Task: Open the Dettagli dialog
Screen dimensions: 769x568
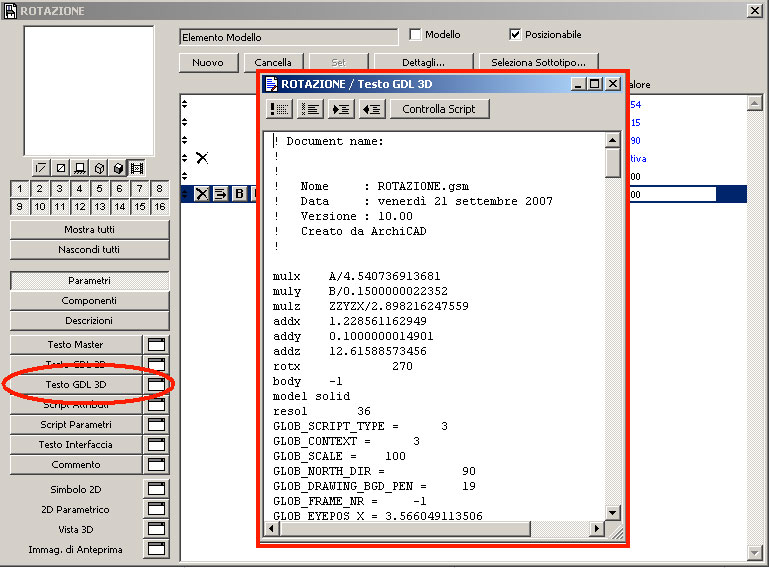Action: [423, 62]
